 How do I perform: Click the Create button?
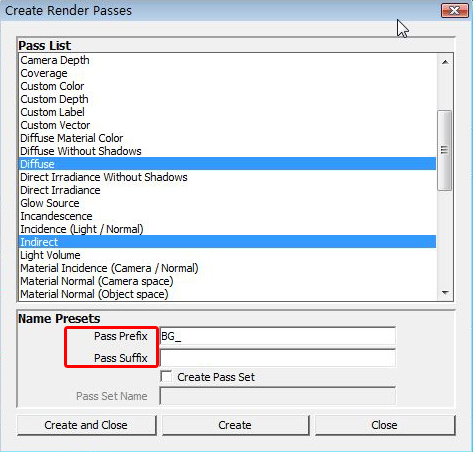(235, 425)
